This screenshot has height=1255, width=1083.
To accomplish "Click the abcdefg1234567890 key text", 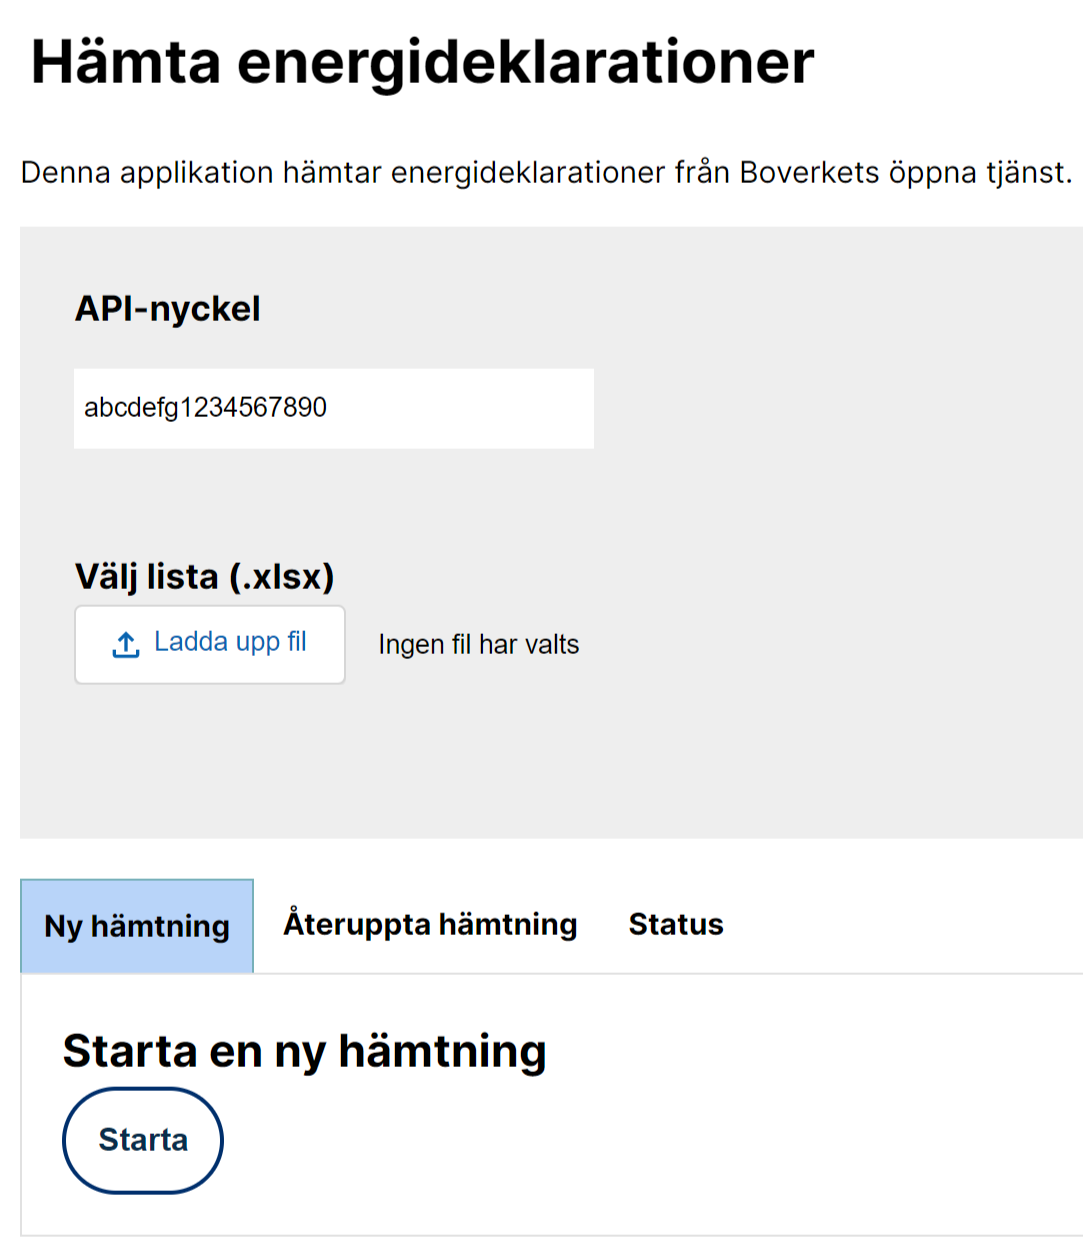I will (205, 408).
